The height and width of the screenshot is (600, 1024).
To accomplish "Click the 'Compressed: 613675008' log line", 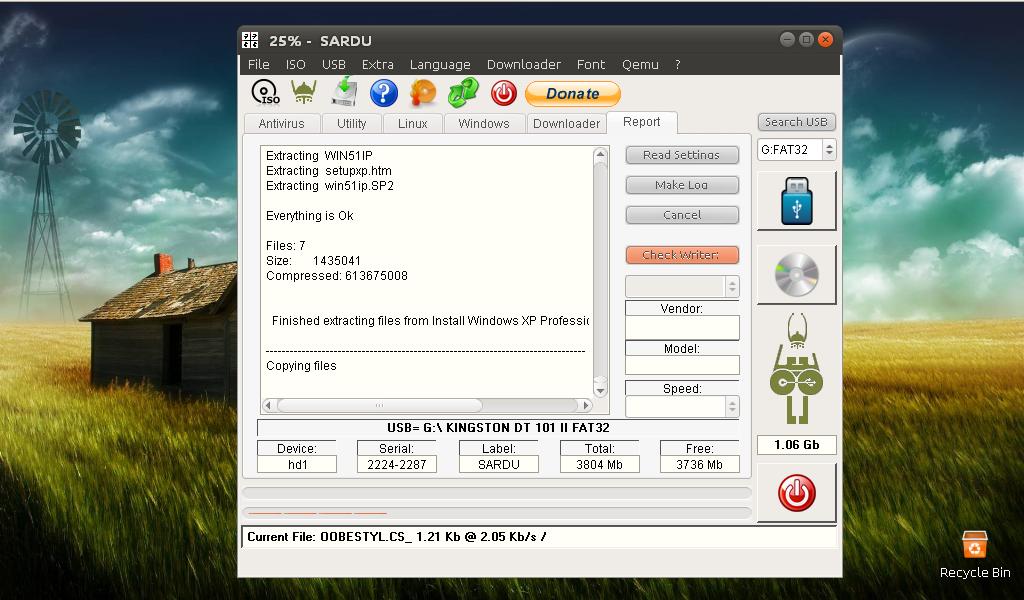I will (x=336, y=276).
